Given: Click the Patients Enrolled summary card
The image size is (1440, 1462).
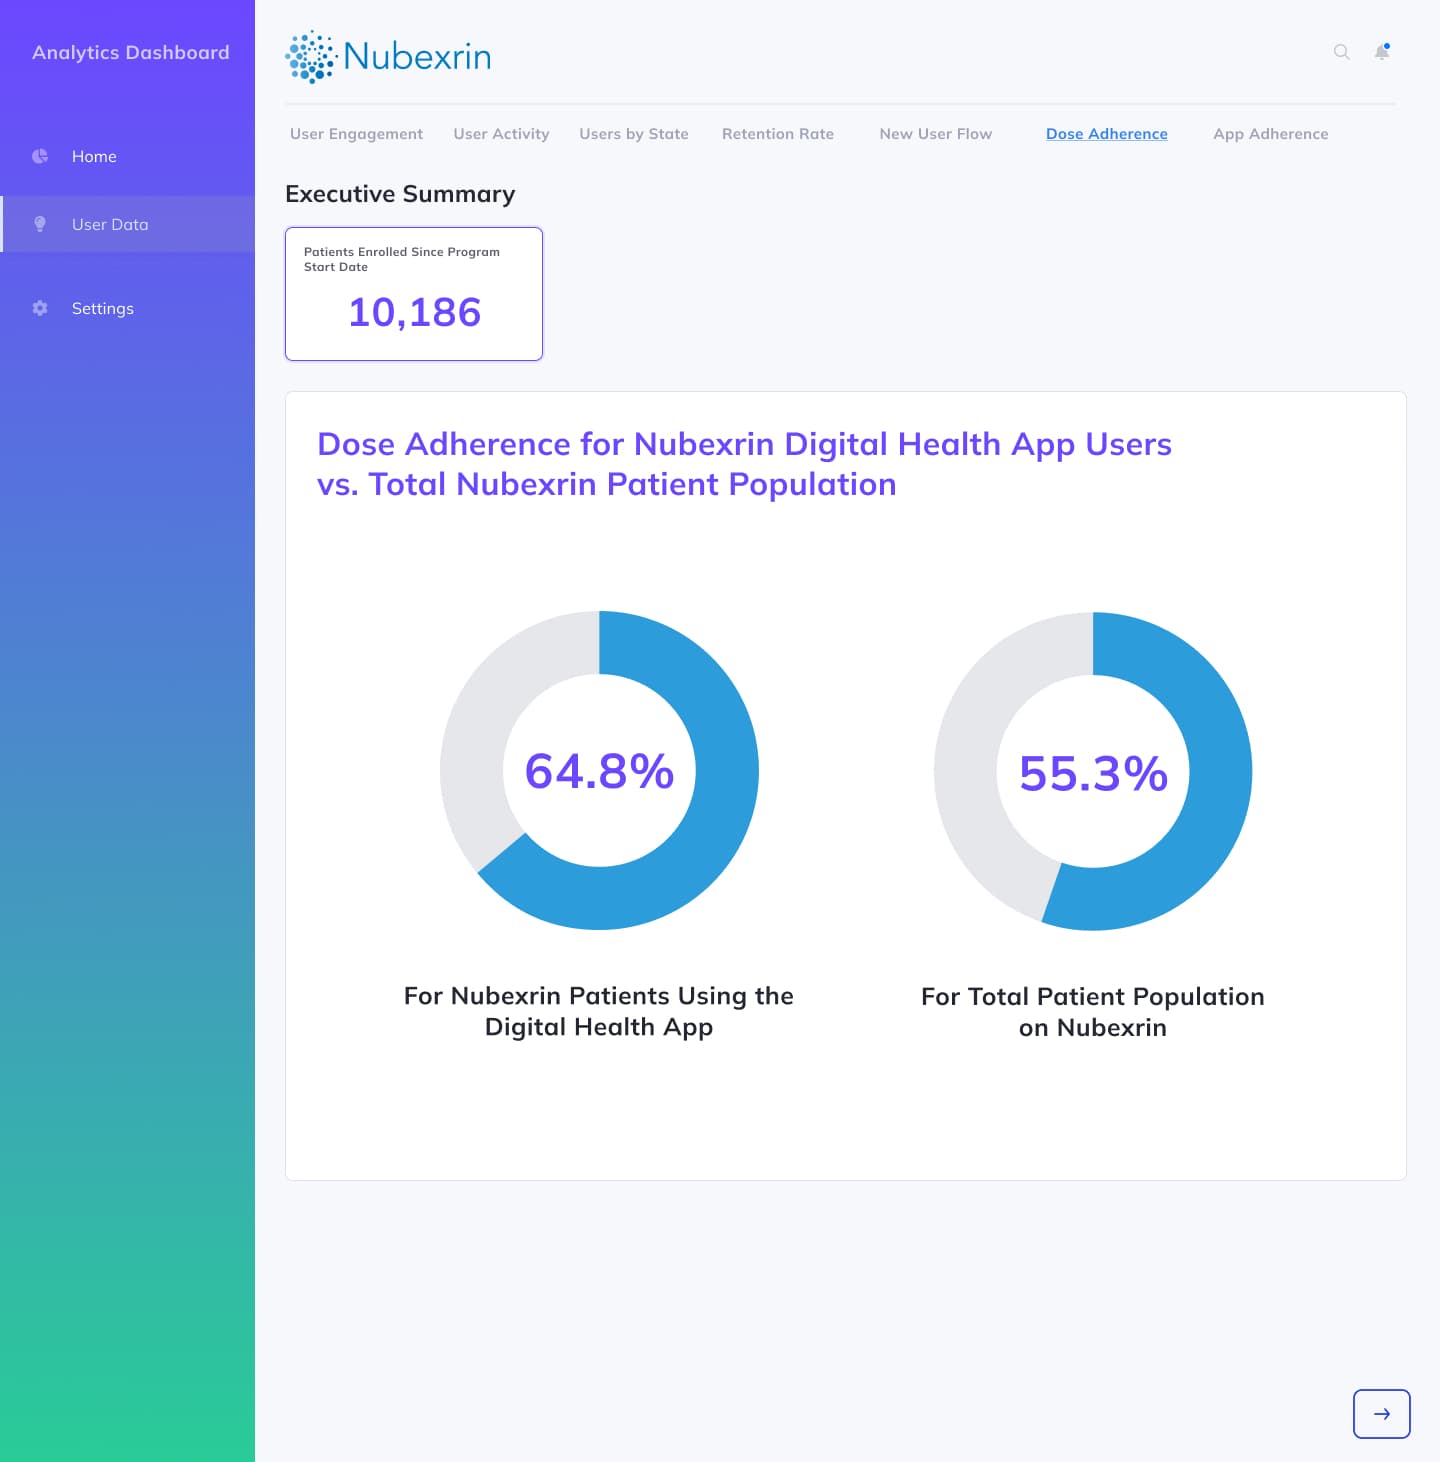Looking at the screenshot, I should [413, 293].
